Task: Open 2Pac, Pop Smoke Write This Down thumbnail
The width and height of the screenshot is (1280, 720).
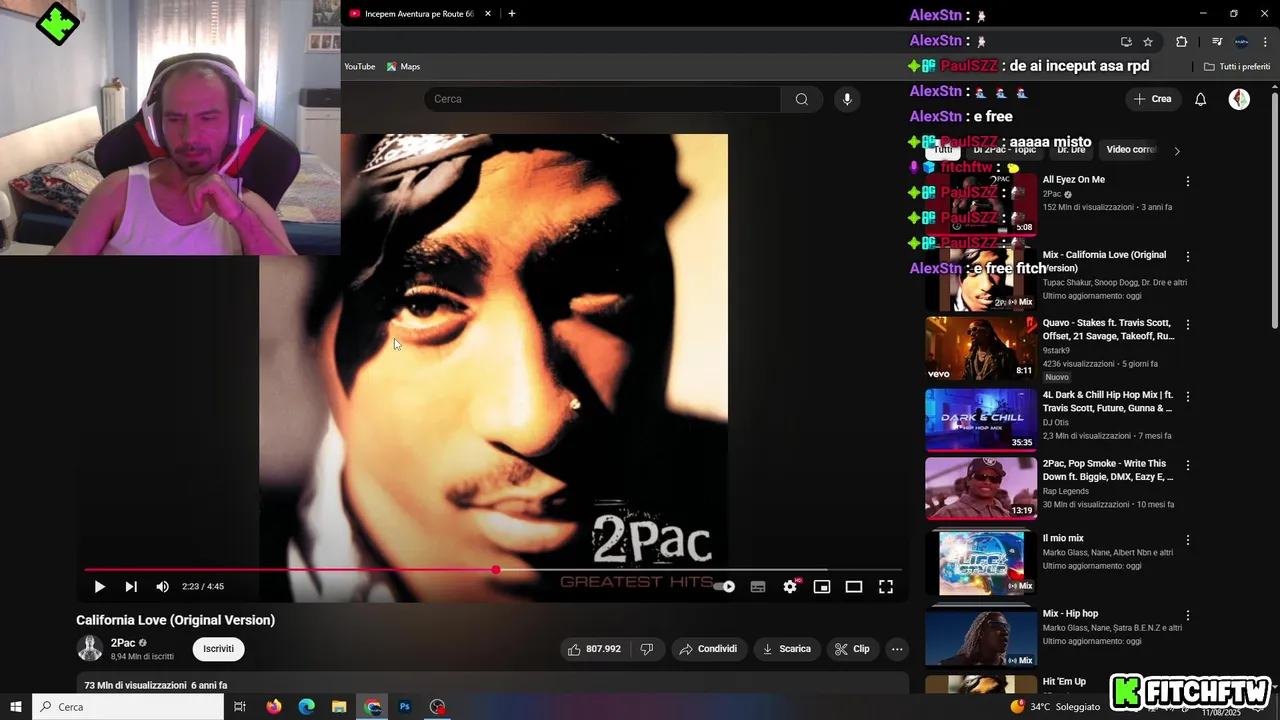Action: [981, 488]
